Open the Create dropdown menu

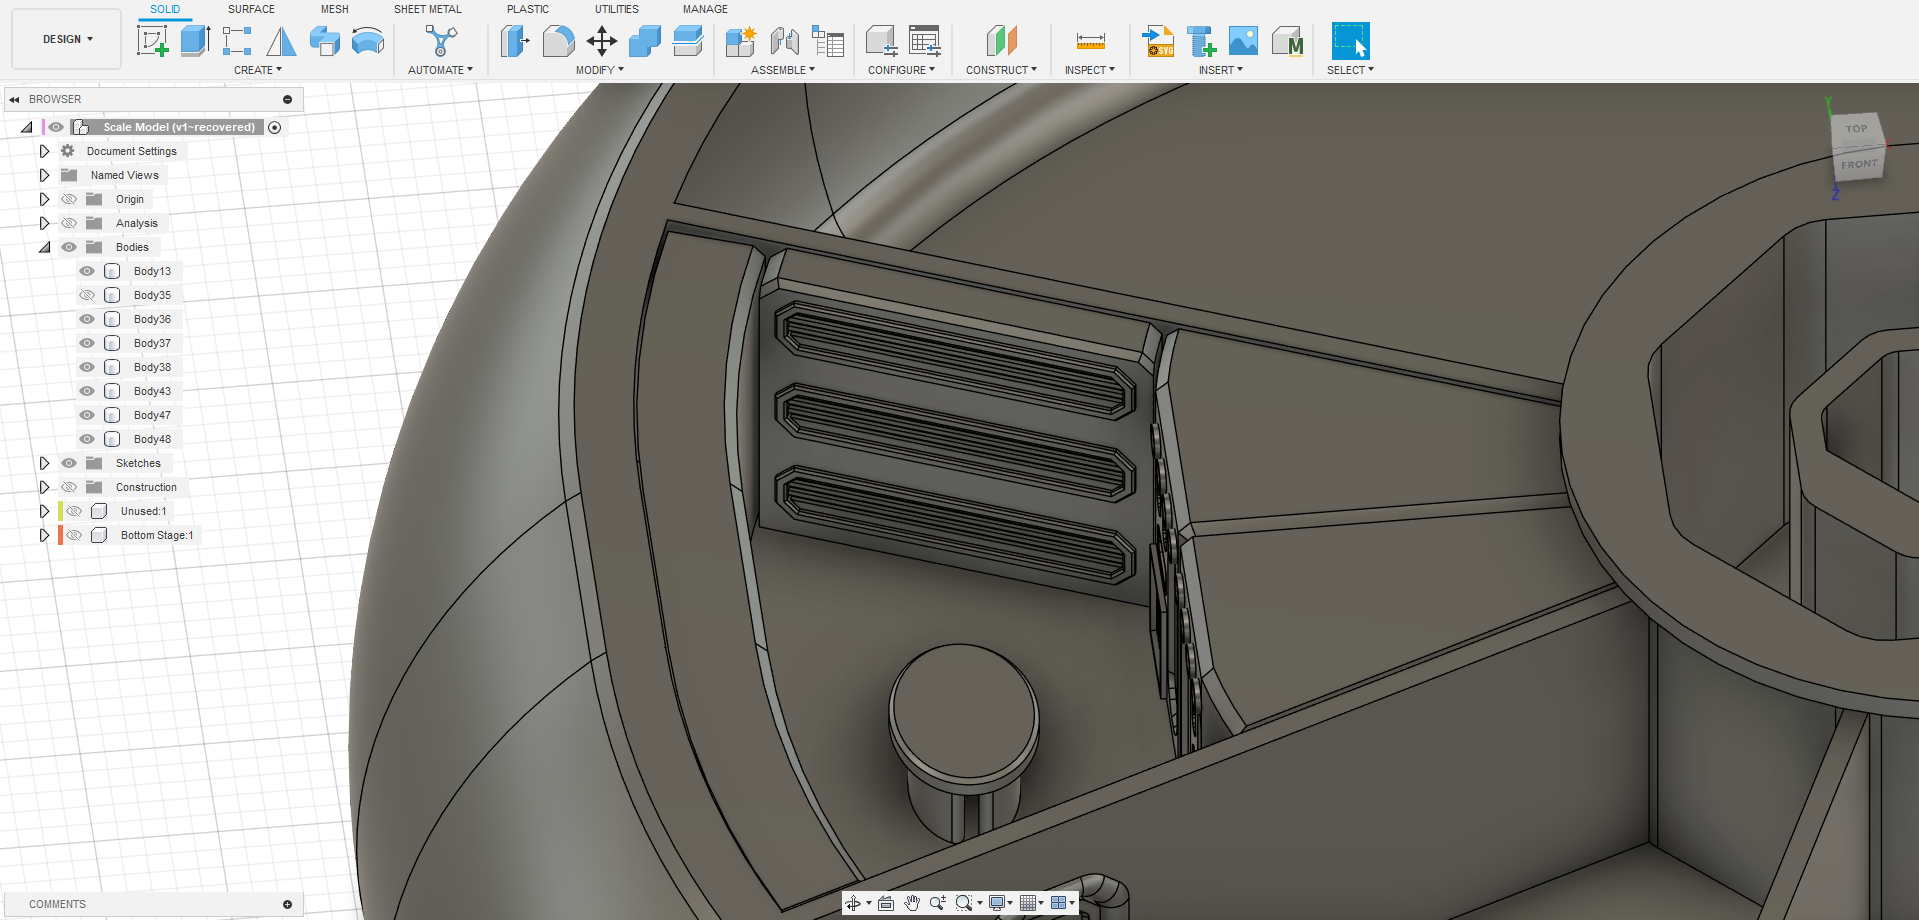point(258,70)
